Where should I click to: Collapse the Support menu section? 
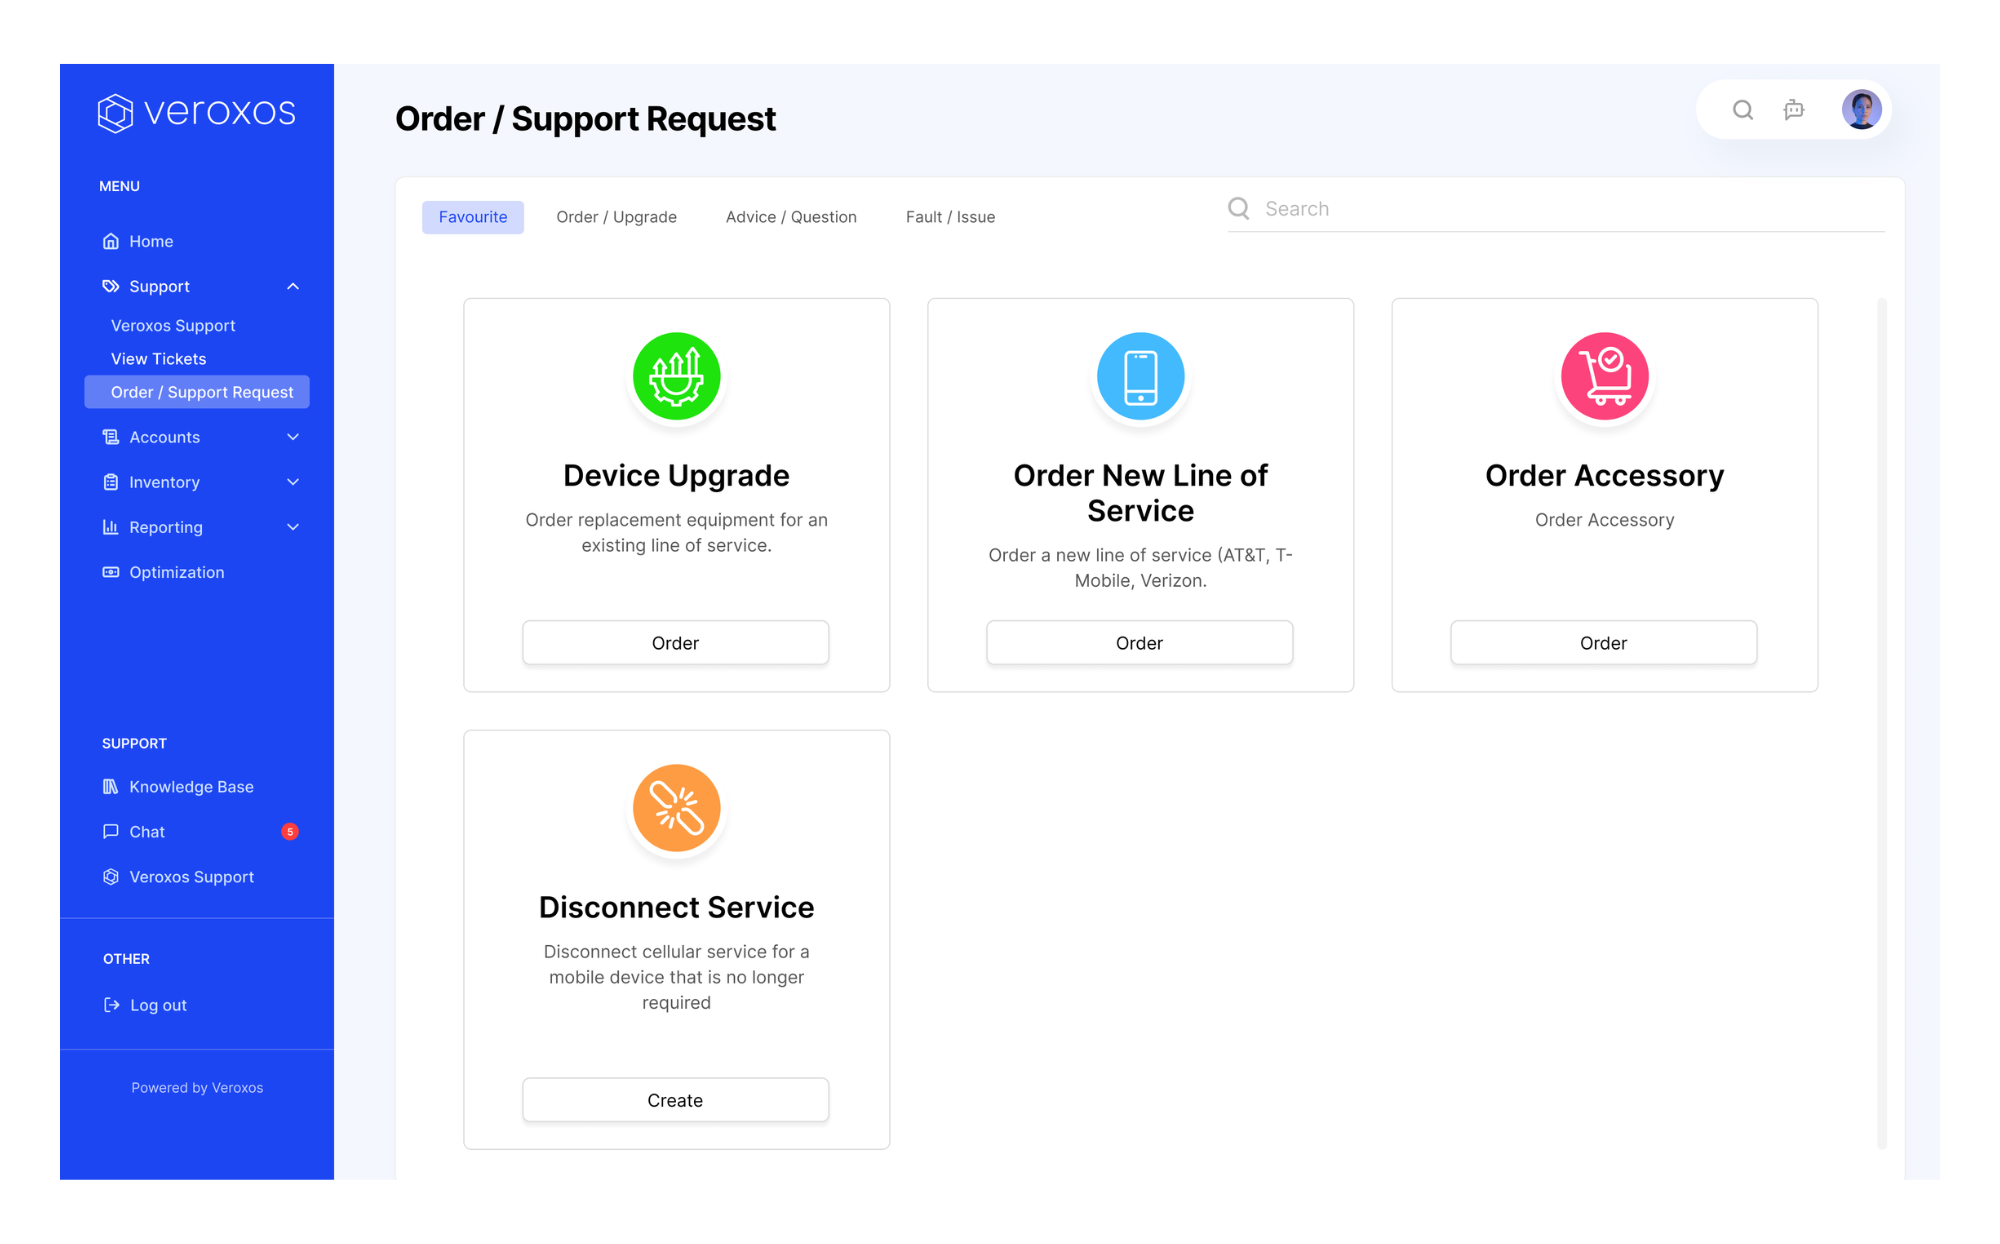coord(293,286)
